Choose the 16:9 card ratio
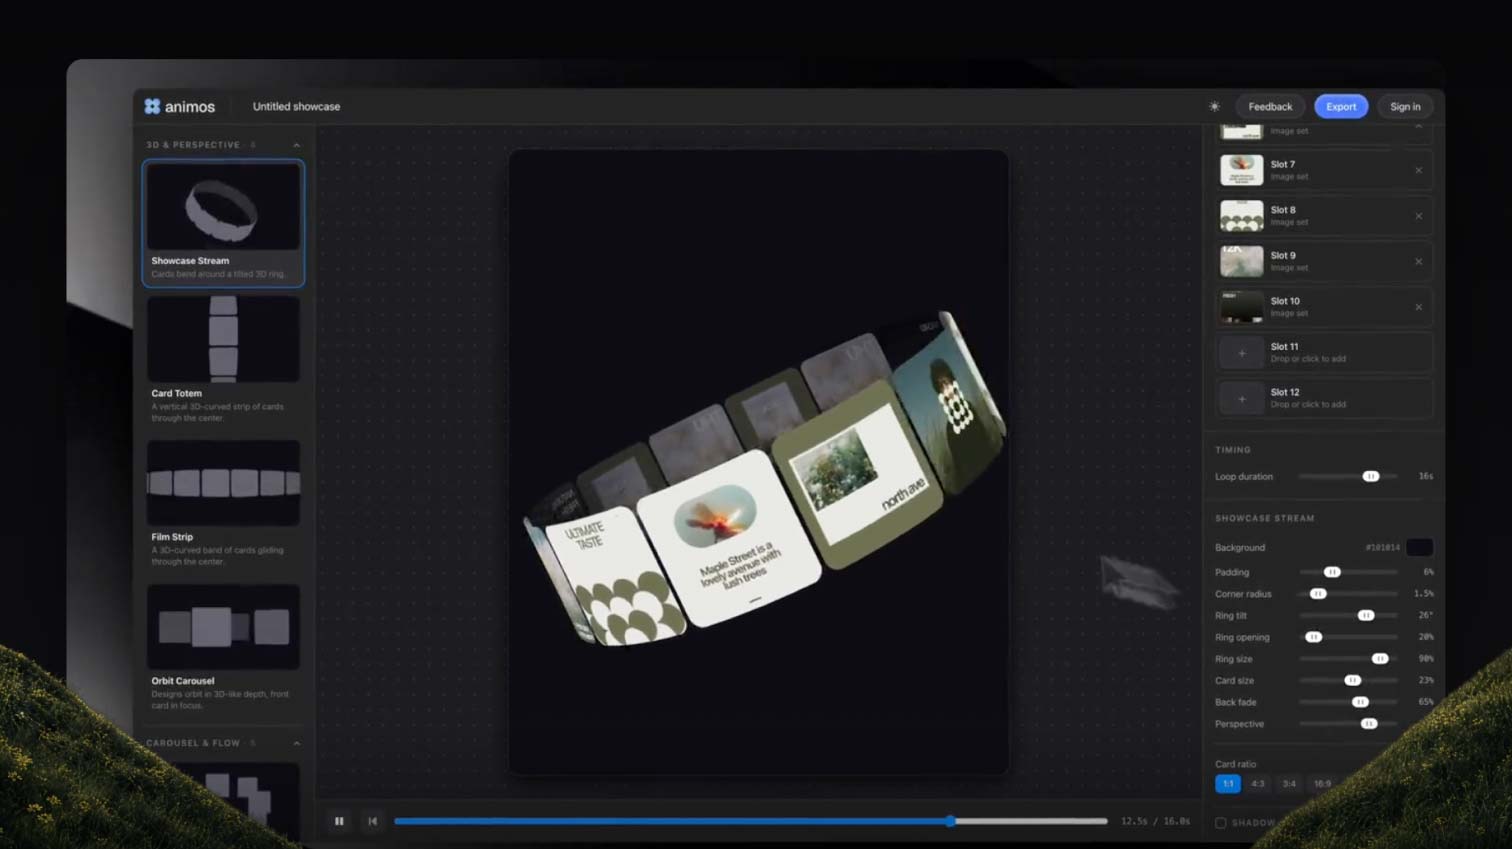The width and height of the screenshot is (1512, 849). tap(1322, 784)
